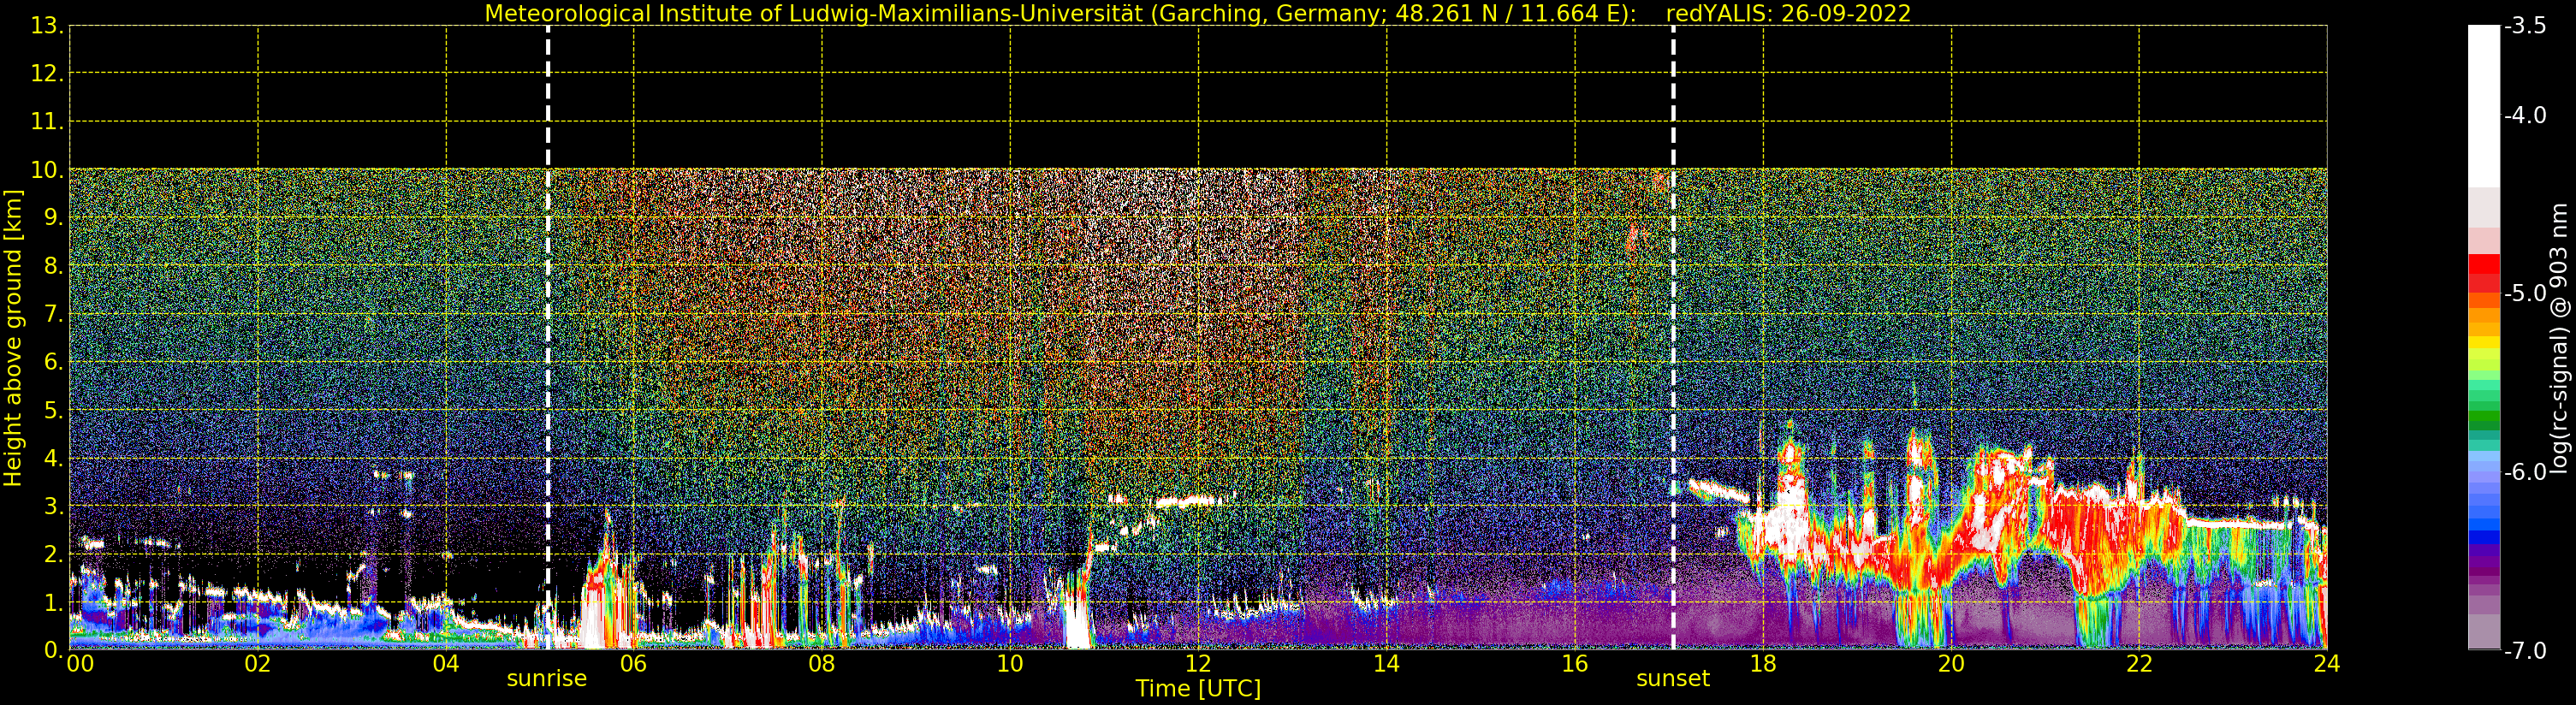Screen dimensions: 2576x705
Task: Click the height axis label '3.'
Action: [53, 506]
